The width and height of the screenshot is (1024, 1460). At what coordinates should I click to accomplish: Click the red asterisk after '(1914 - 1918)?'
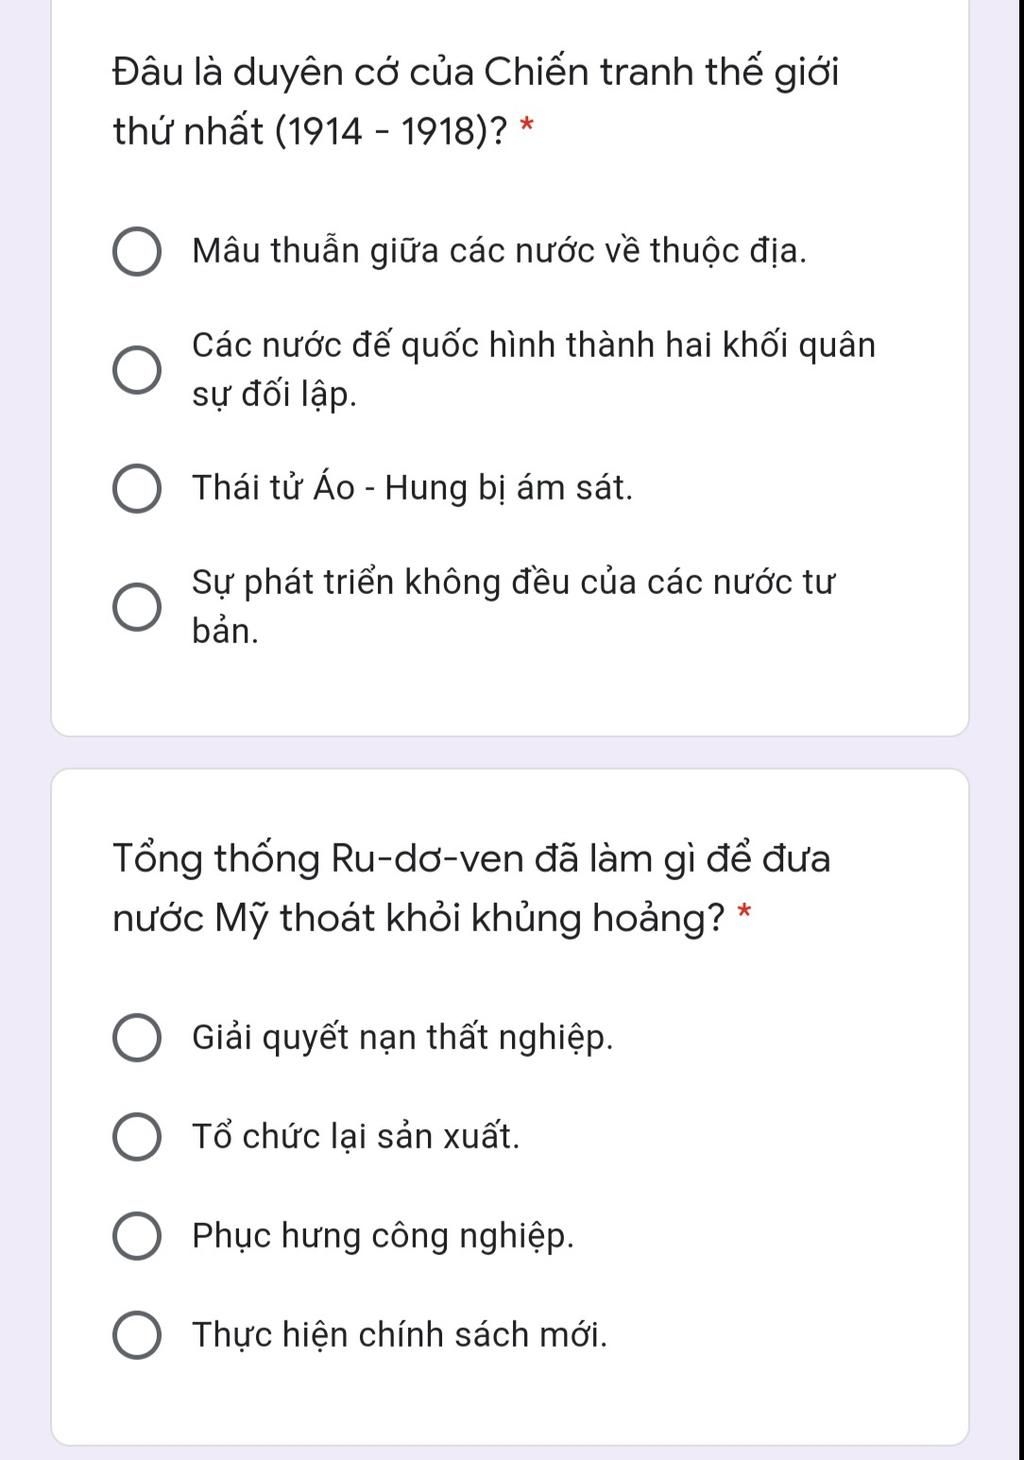pos(528,128)
